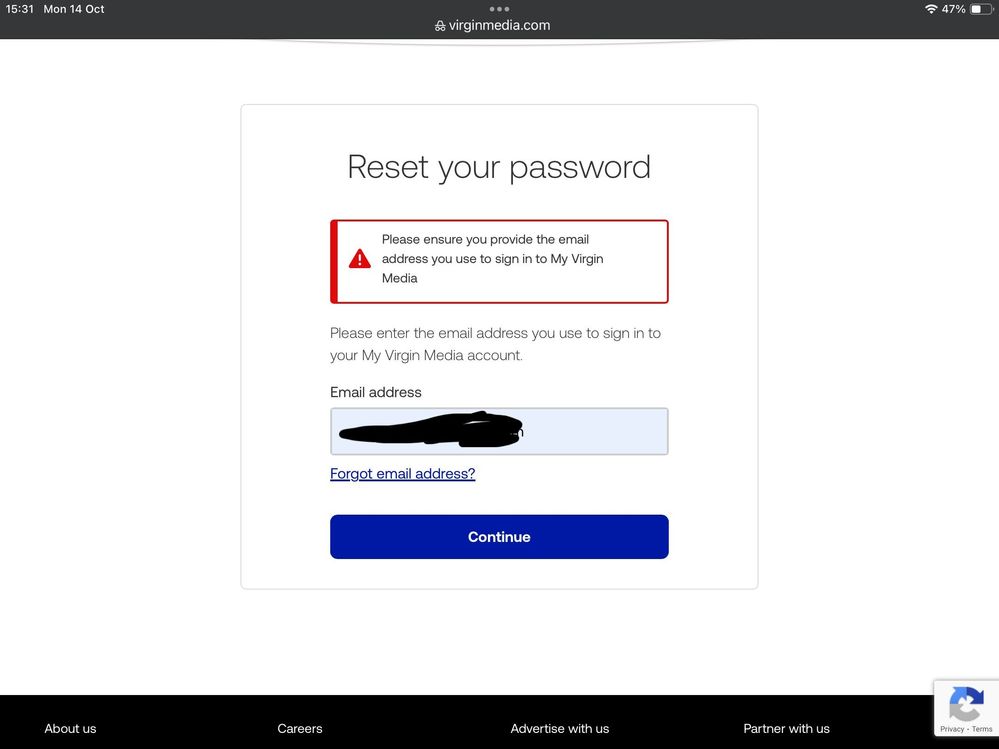Open About us footer link
The image size is (999, 749).
pos(70,729)
